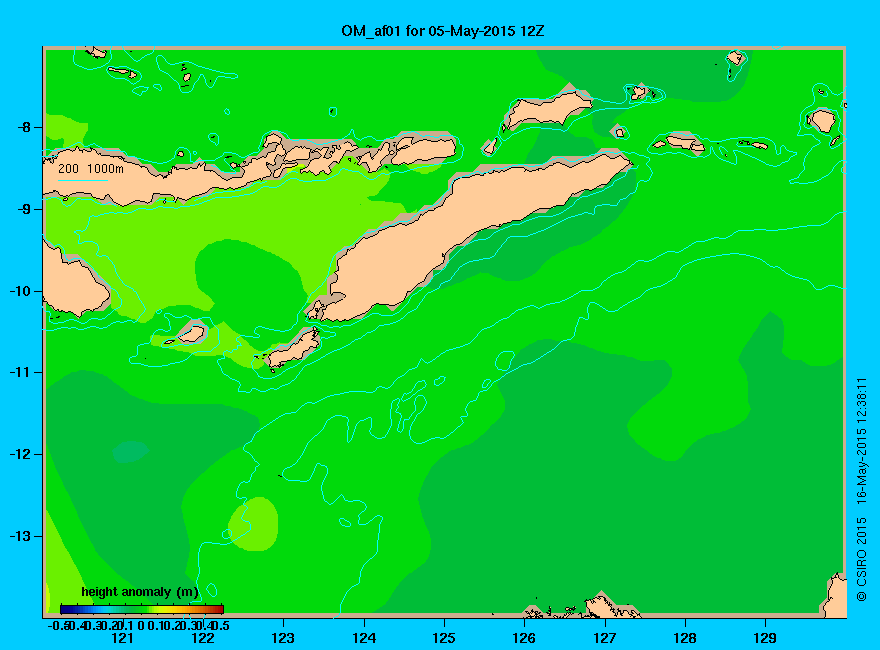Click the height anomaly color scale bar
The height and width of the screenshot is (650, 880).
(x=142, y=609)
